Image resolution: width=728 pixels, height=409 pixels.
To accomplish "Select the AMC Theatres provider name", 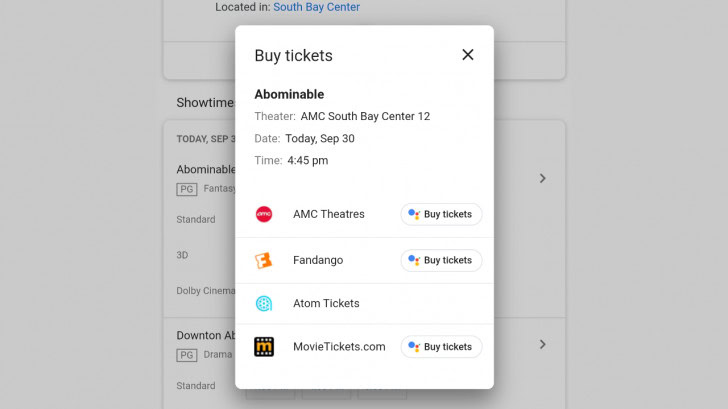I will [x=328, y=214].
